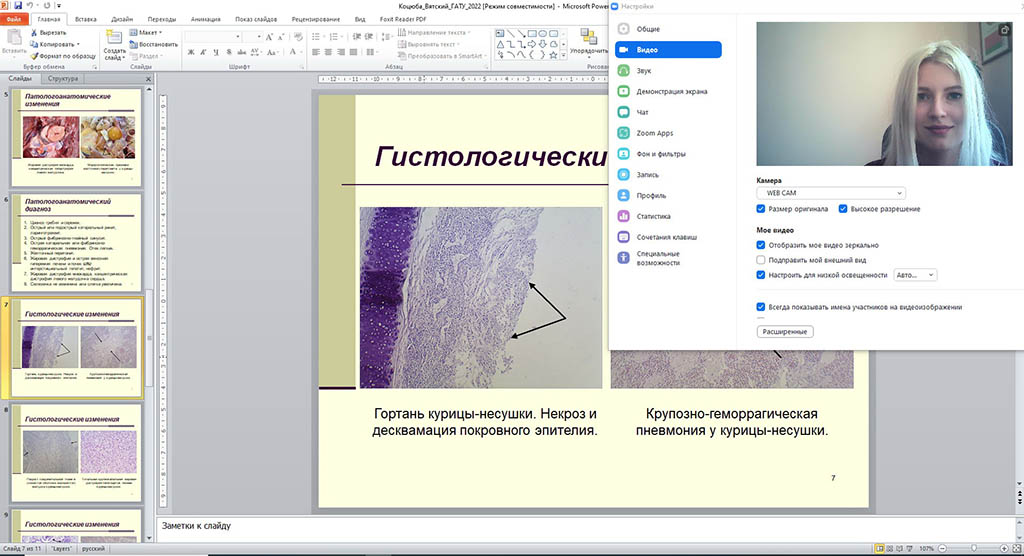This screenshot has height=556, width=1024.
Task: Click the larynx histology image on slide
Action: pyautogui.click(x=481, y=298)
